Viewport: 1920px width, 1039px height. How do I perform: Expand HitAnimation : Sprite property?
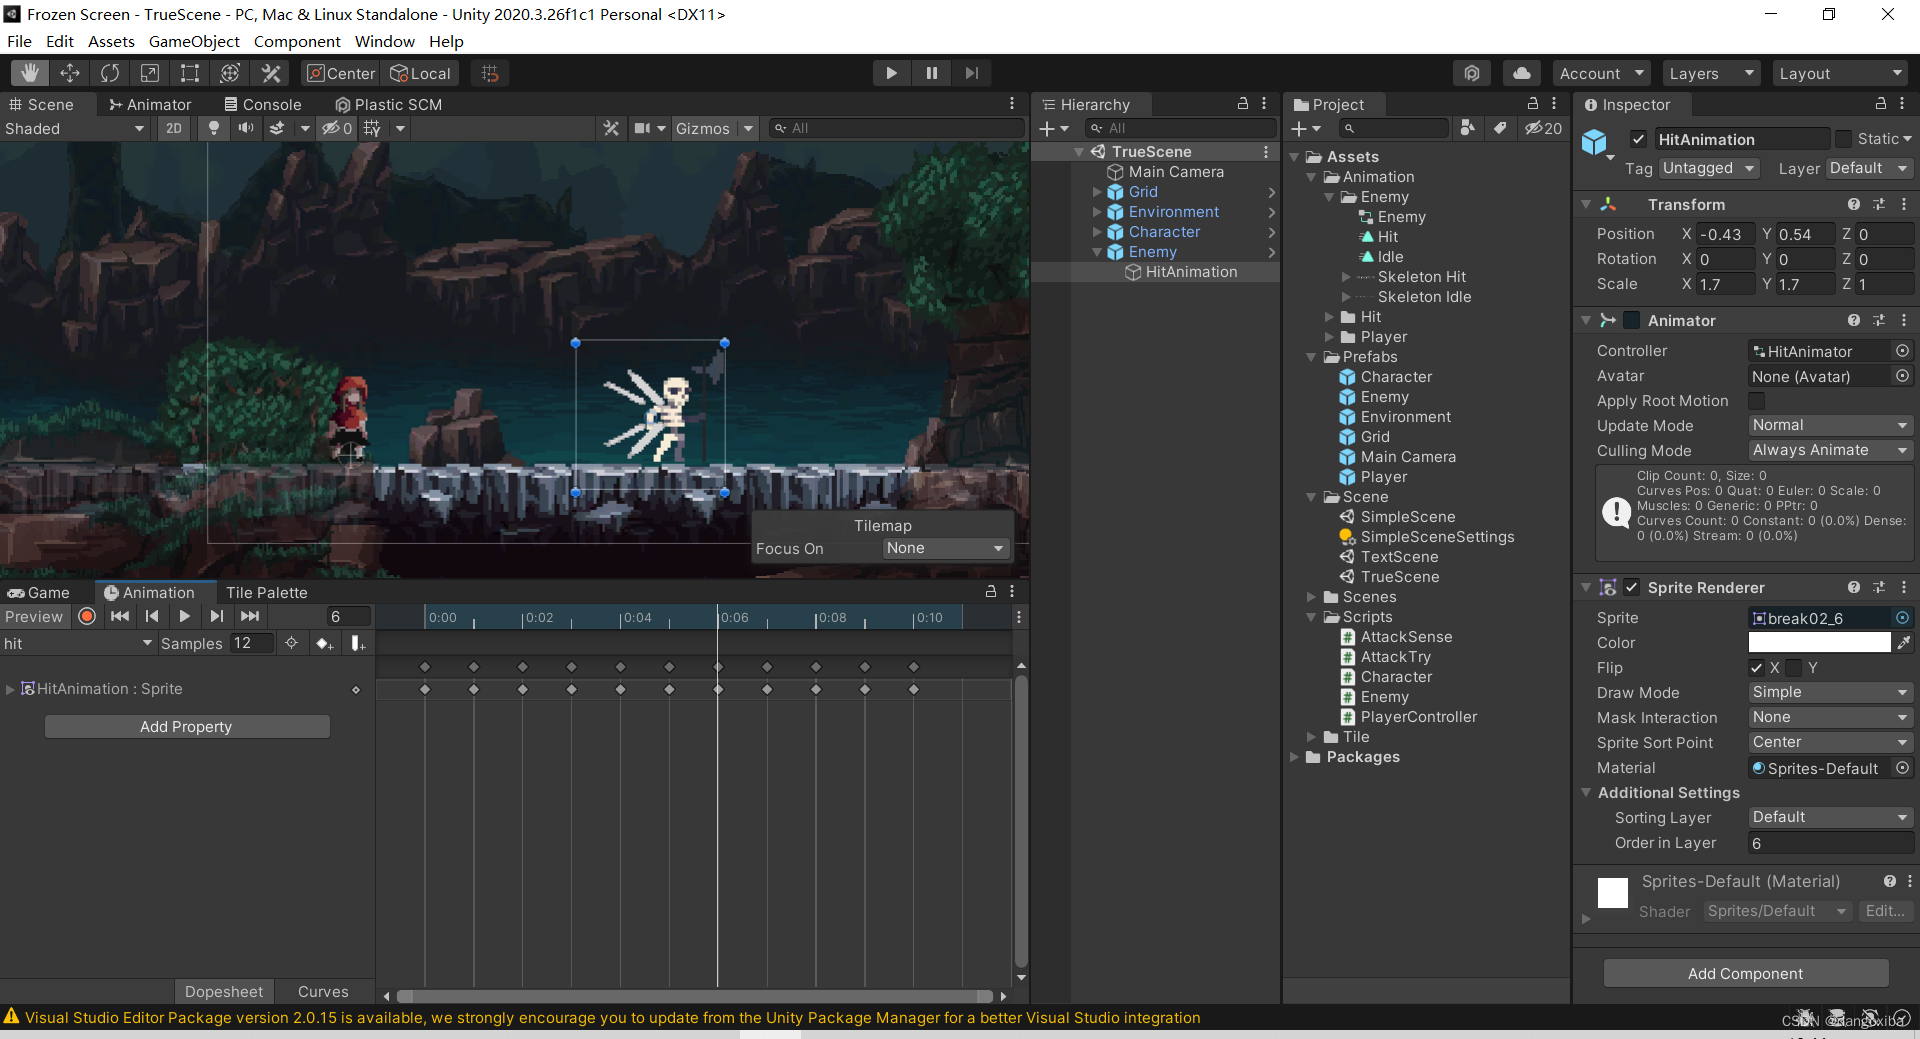[10, 689]
